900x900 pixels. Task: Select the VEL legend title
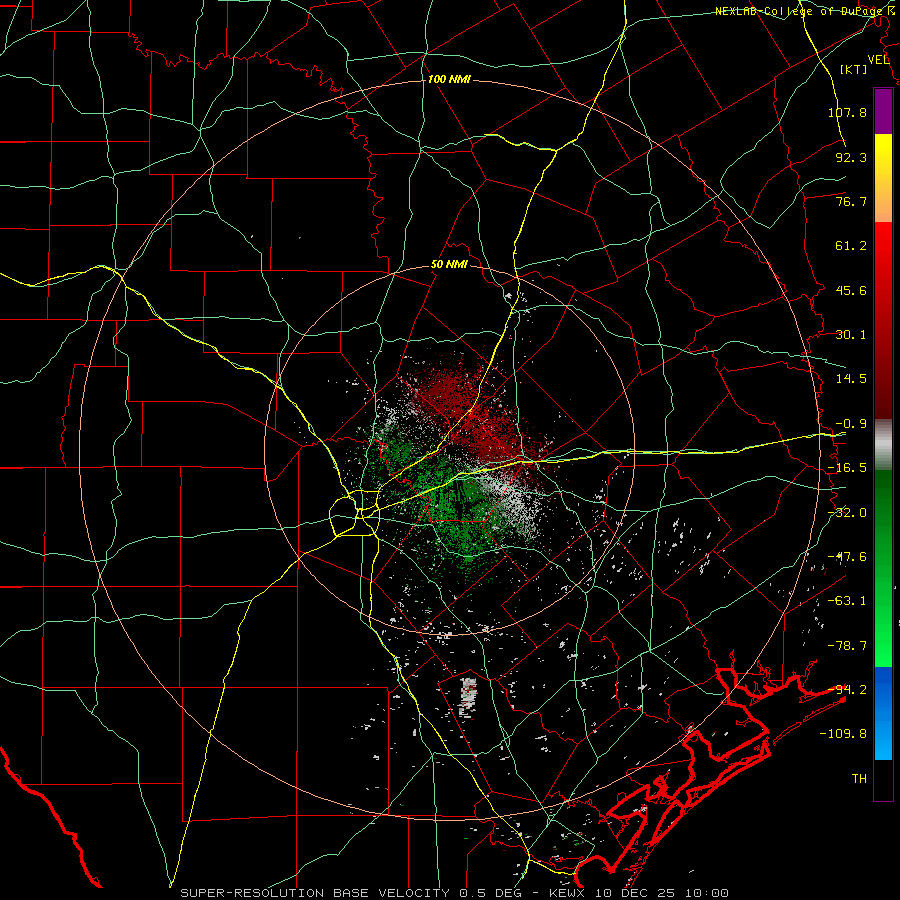[x=878, y=60]
